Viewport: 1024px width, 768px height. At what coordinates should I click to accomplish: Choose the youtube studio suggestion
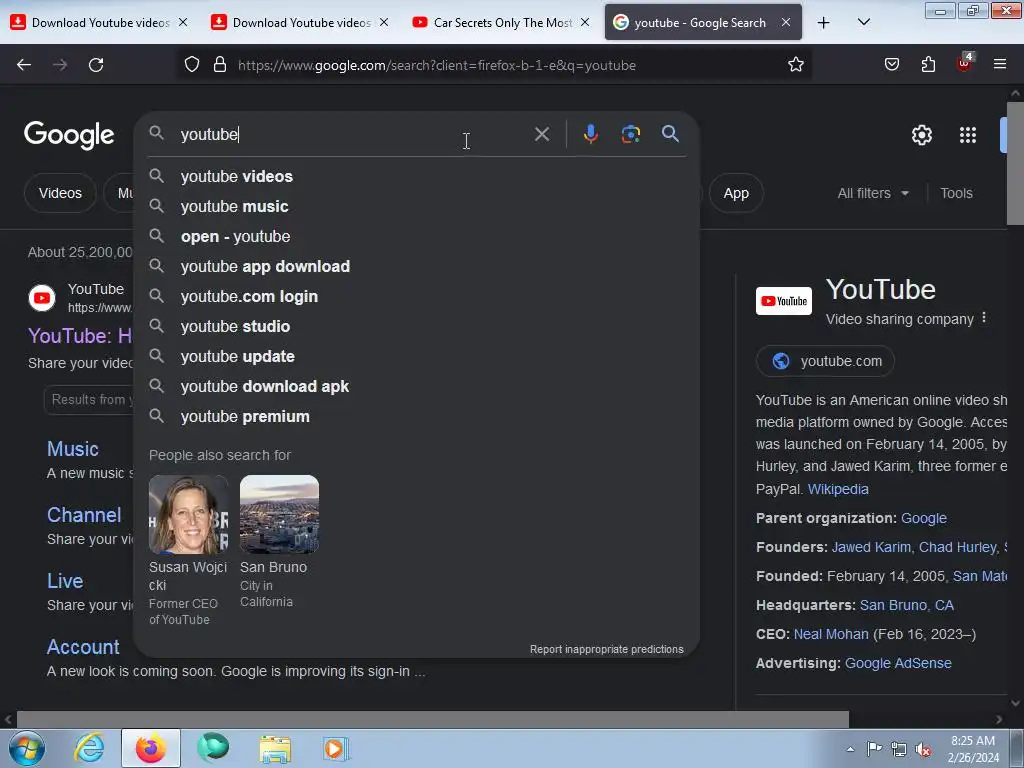point(417,327)
